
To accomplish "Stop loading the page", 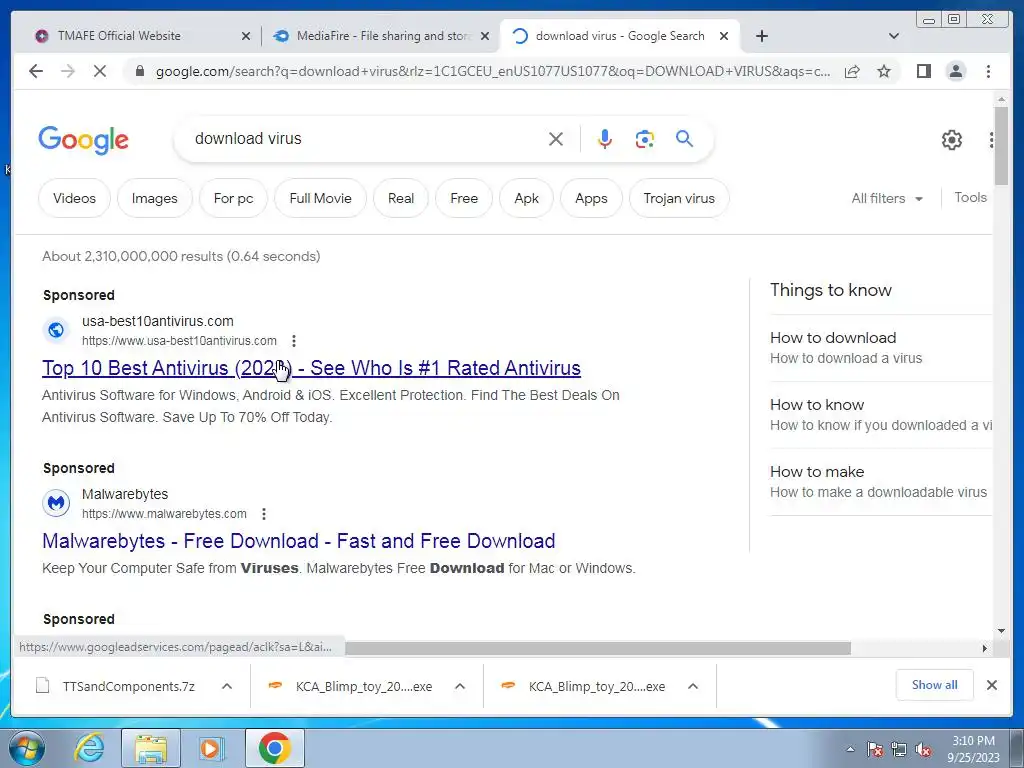I will click(x=99, y=71).
